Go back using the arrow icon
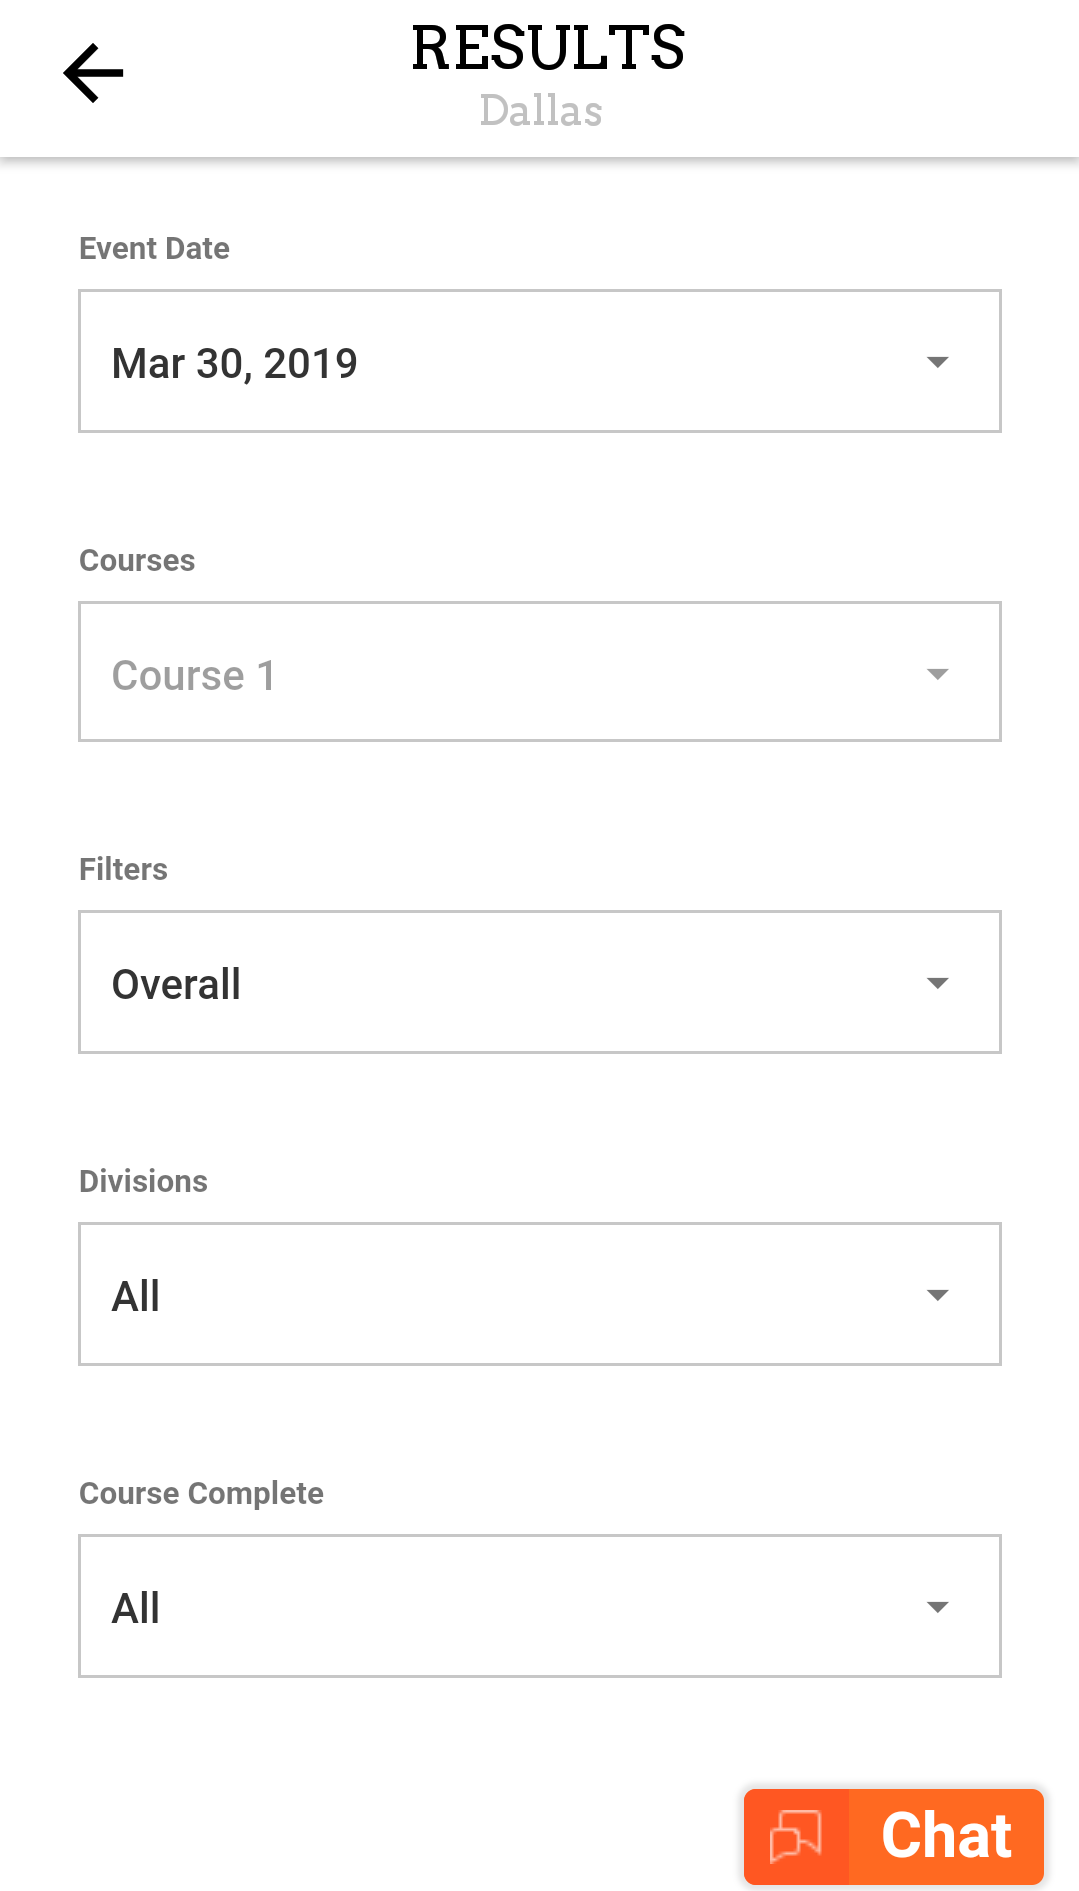The height and width of the screenshot is (1891, 1079). tap(93, 73)
